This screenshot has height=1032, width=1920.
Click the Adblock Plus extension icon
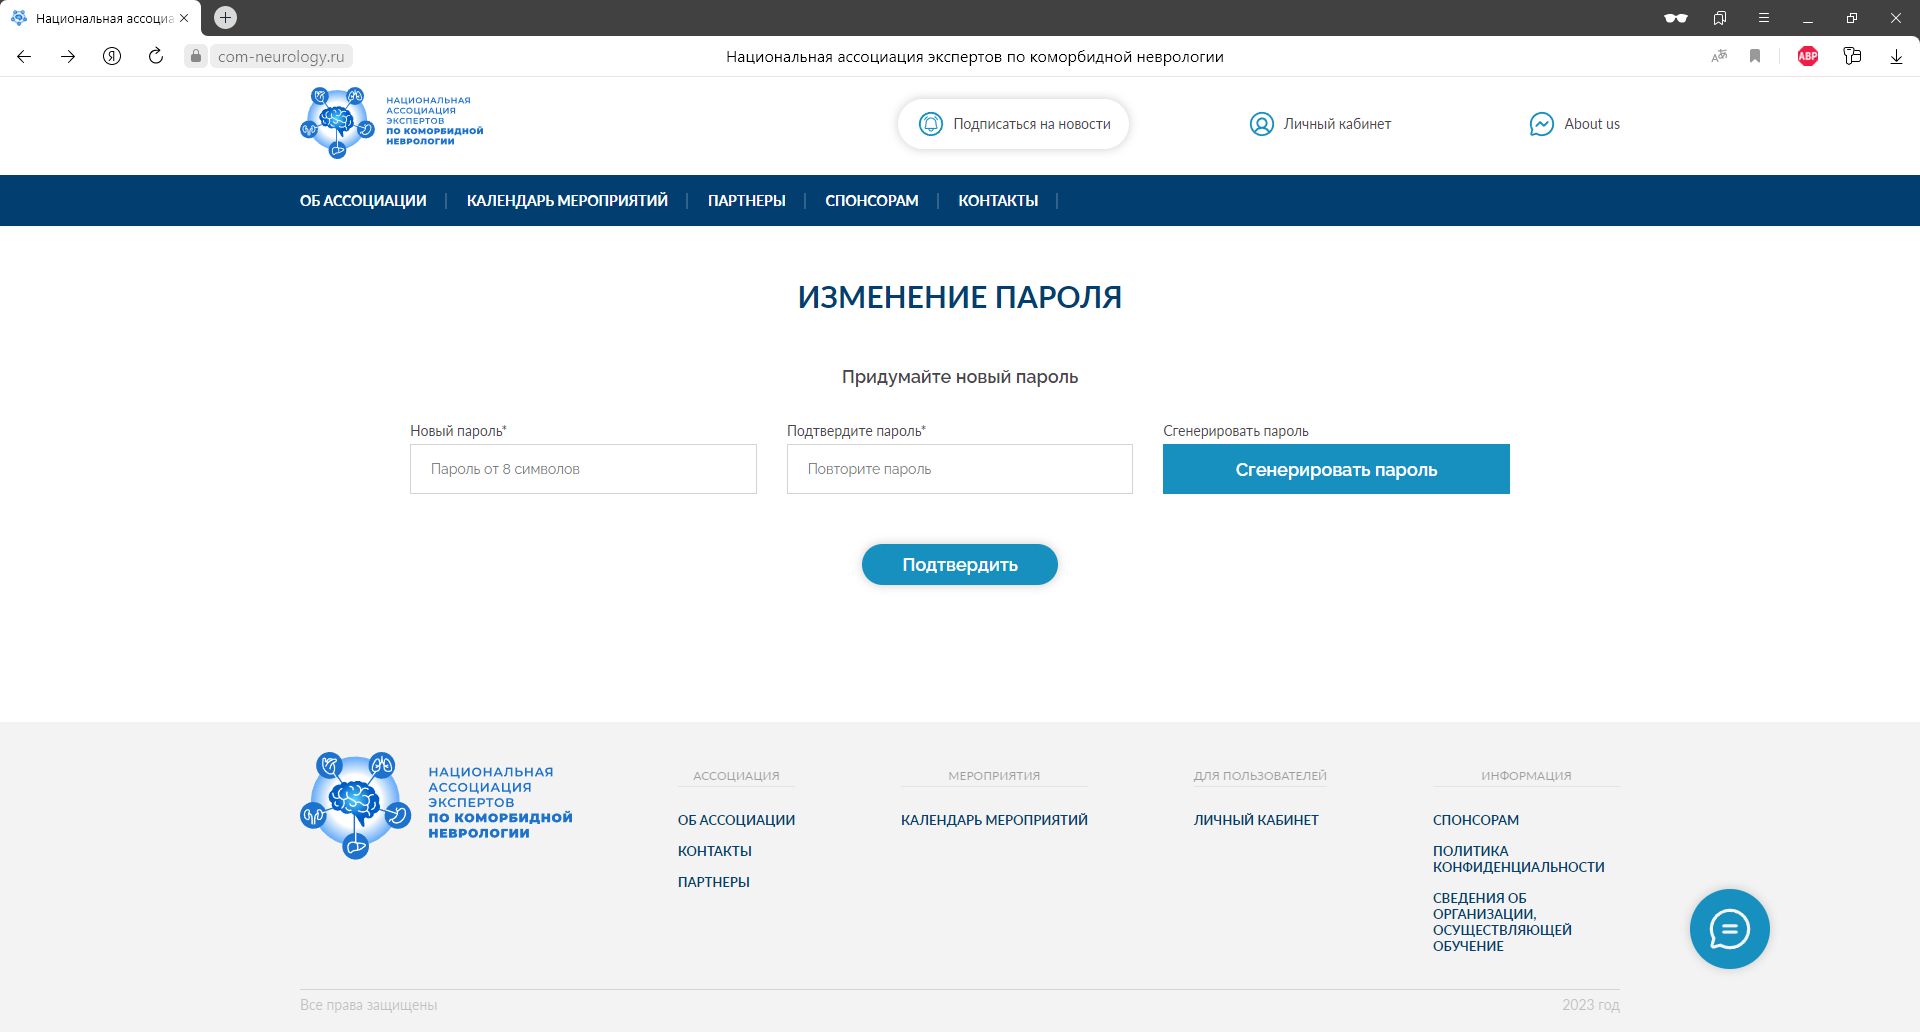pyautogui.click(x=1807, y=56)
